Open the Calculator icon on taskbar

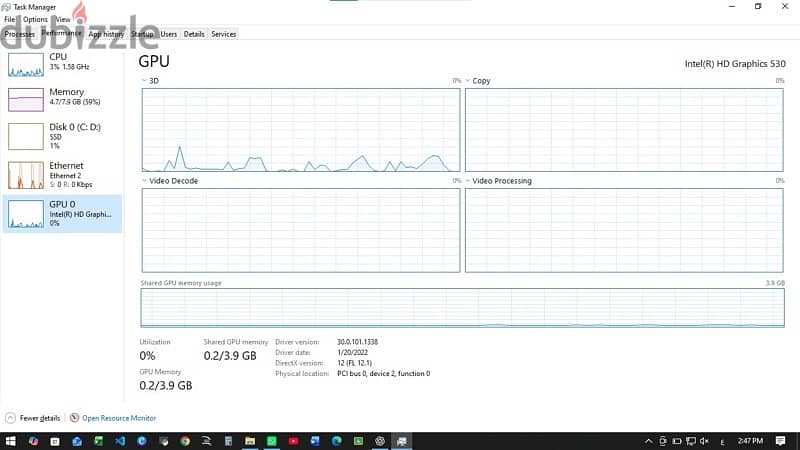[x=229, y=441]
